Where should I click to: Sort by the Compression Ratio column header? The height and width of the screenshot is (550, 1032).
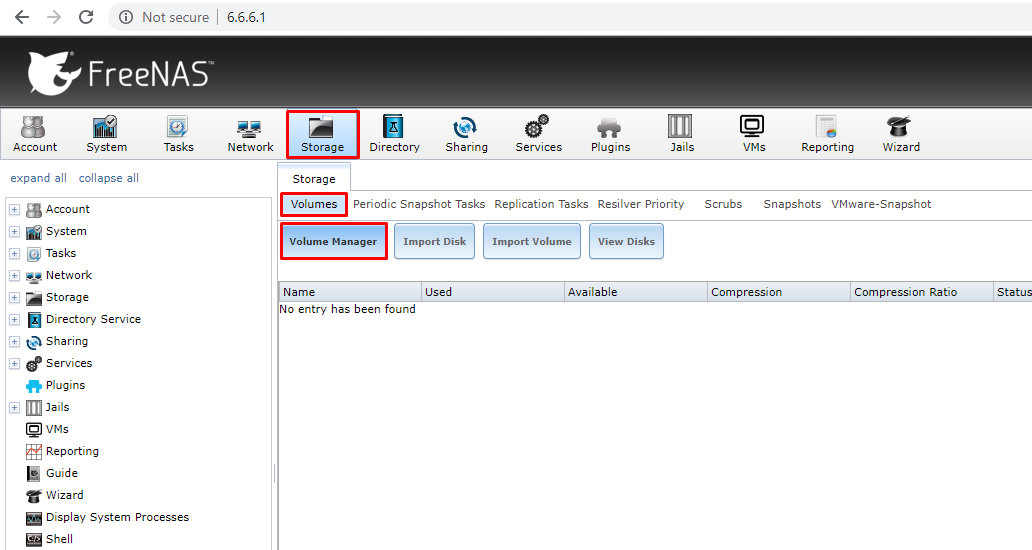coord(921,292)
